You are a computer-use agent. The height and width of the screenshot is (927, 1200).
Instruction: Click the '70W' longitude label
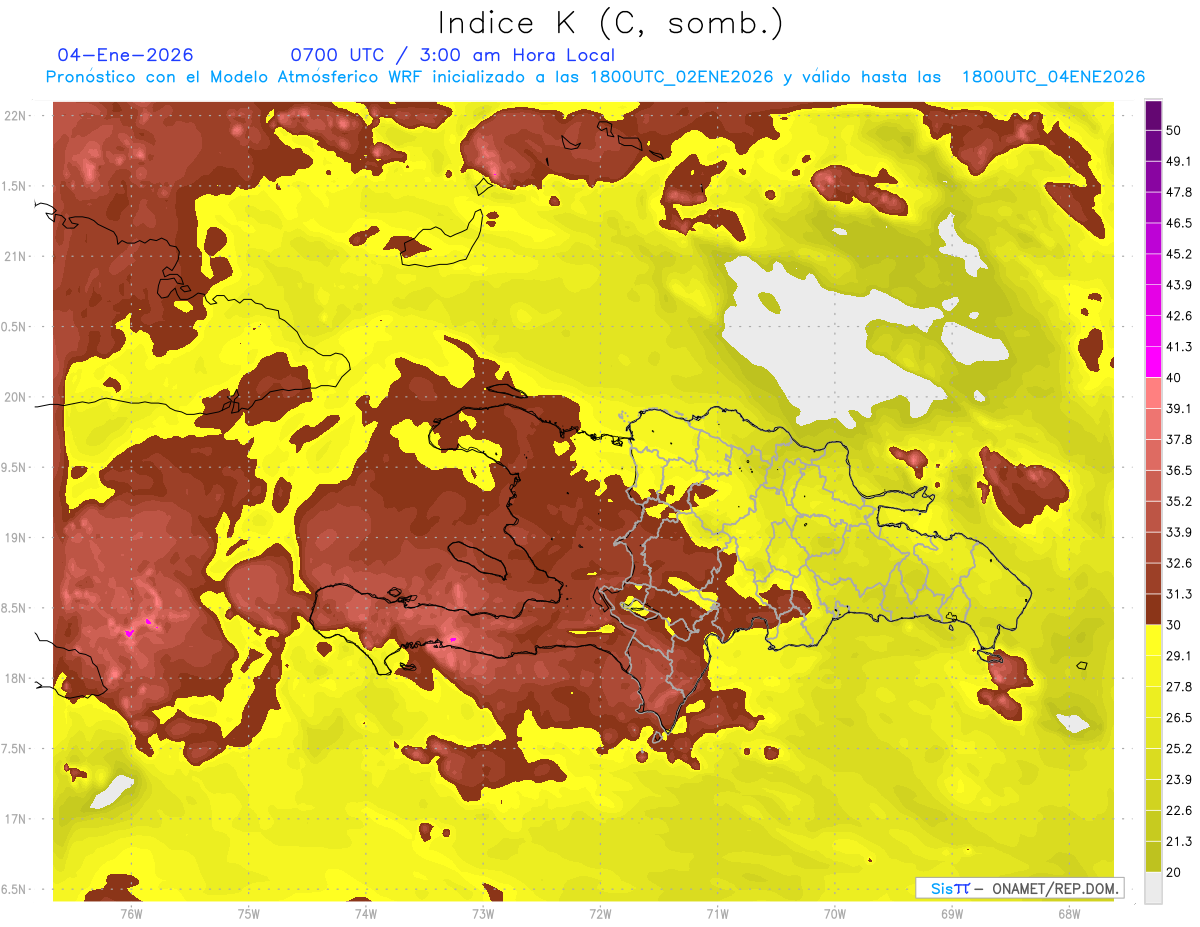tap(835, 914)
